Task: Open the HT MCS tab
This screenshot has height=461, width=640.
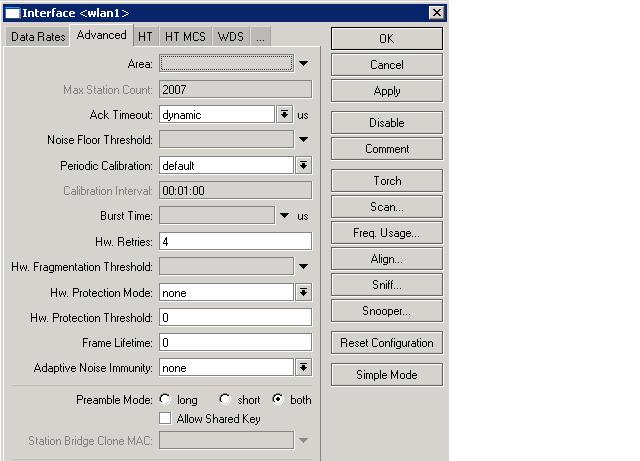Action: [185, 37]
